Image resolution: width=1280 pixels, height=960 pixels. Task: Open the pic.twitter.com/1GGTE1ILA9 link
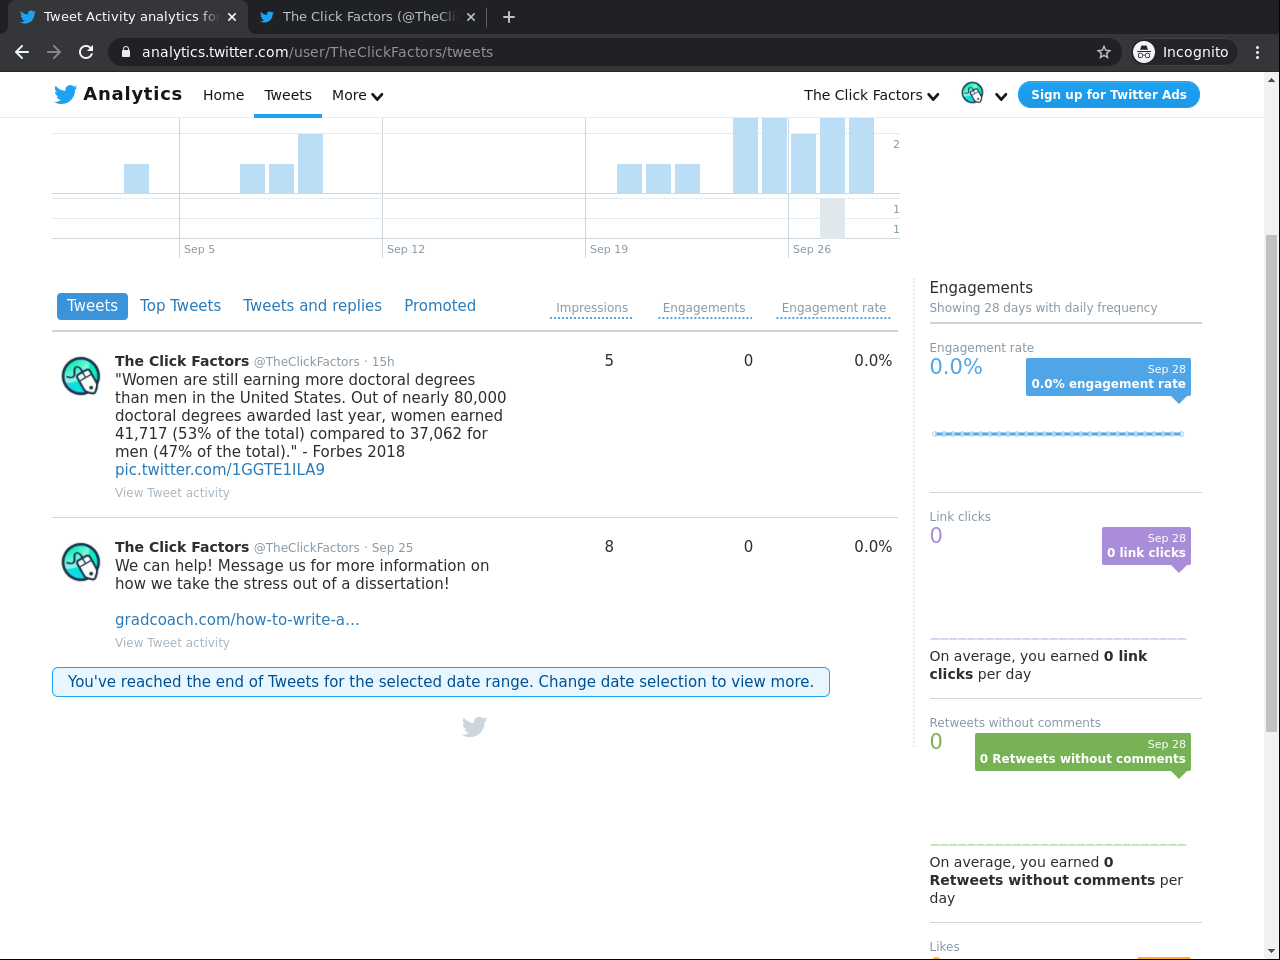click(x=220, y=470)
